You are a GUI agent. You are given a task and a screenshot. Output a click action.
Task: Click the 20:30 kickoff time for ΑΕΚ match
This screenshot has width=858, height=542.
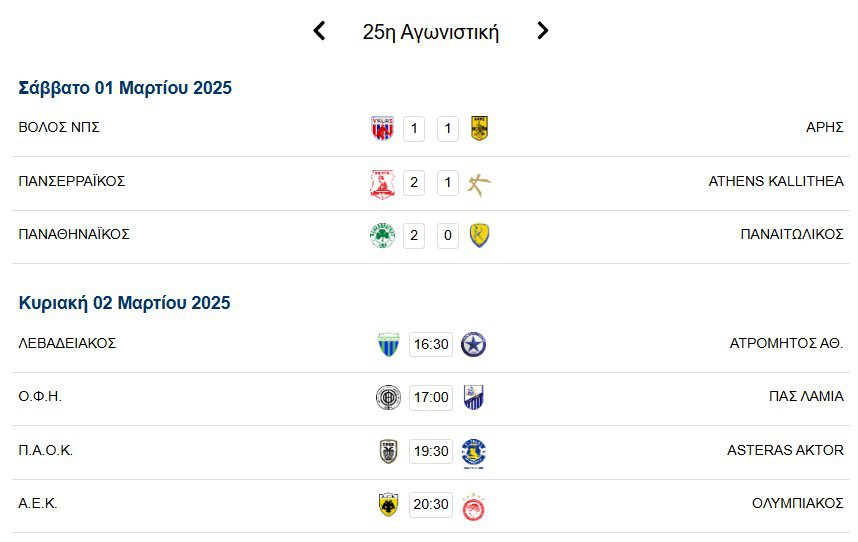431,505
